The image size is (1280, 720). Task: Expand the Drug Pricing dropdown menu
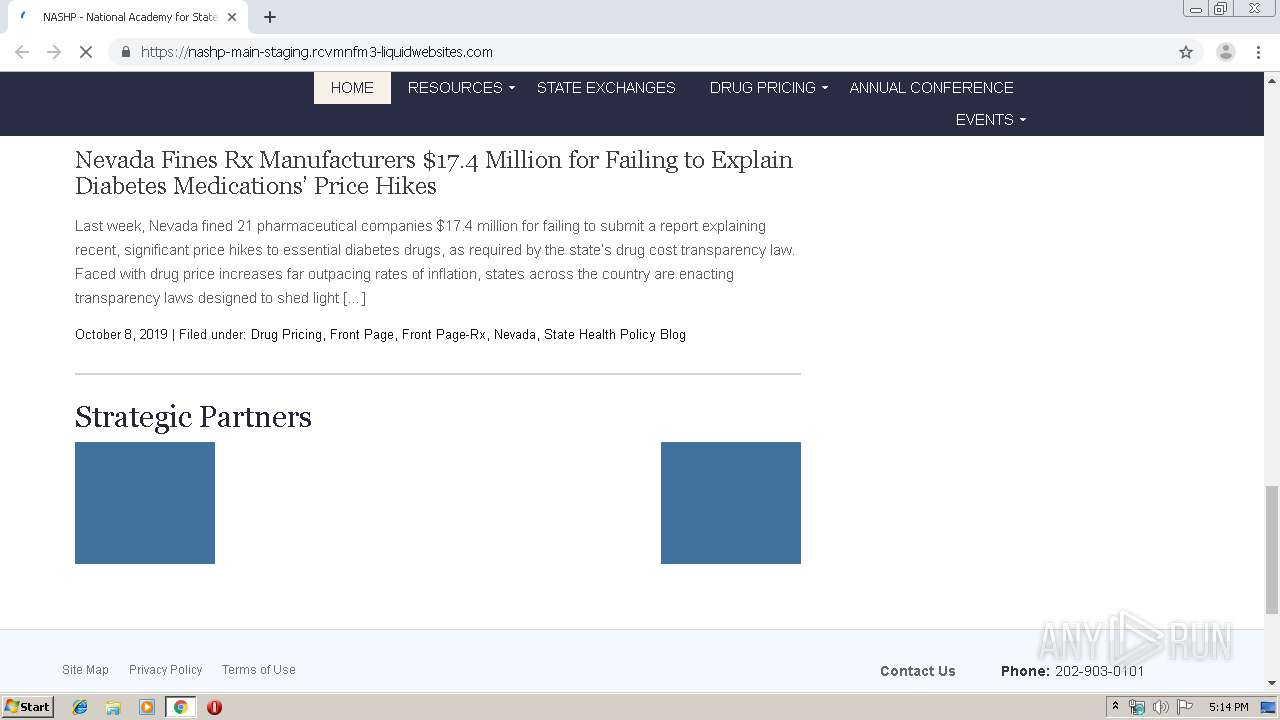coord(768,88)
